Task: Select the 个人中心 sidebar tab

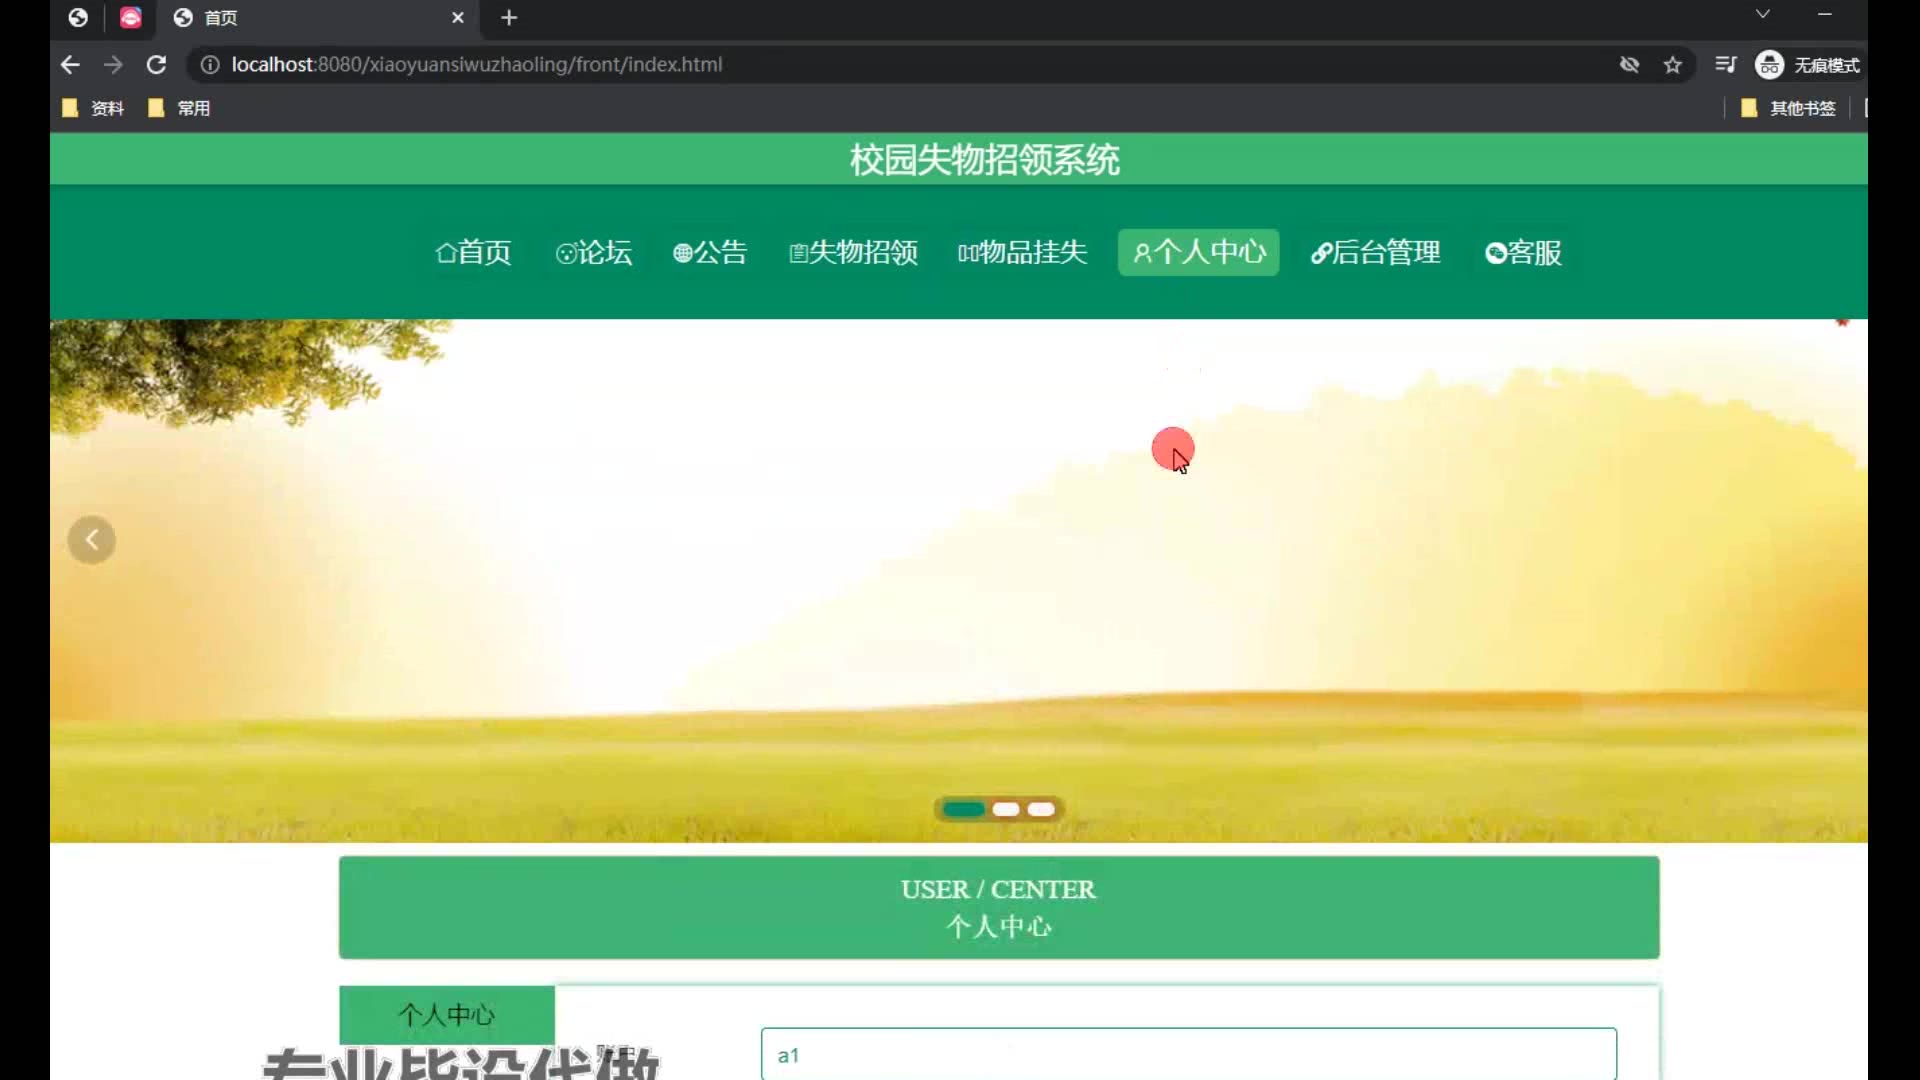Action: coord(447,1015)
